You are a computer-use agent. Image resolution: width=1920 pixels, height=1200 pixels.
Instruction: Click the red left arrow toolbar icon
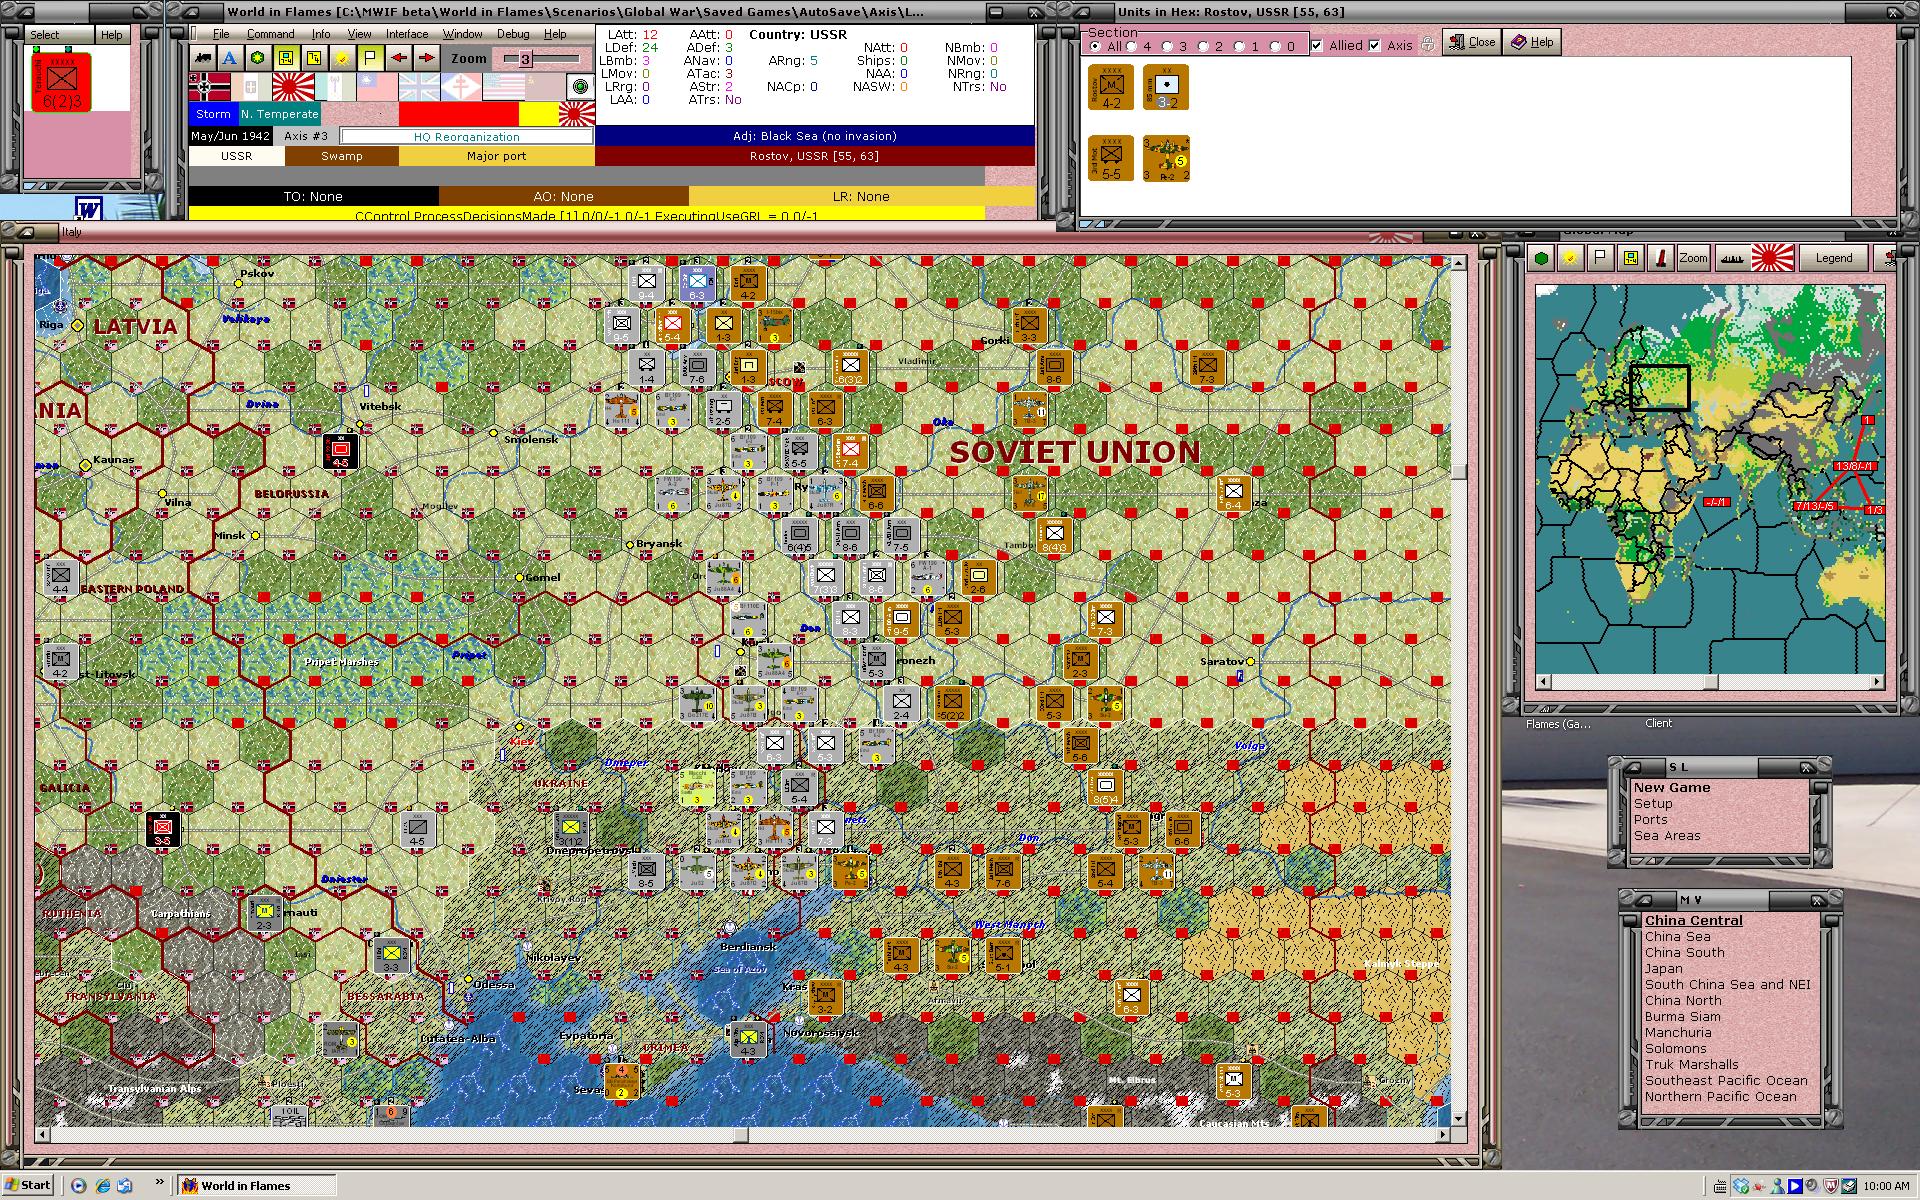click(399, 58)
